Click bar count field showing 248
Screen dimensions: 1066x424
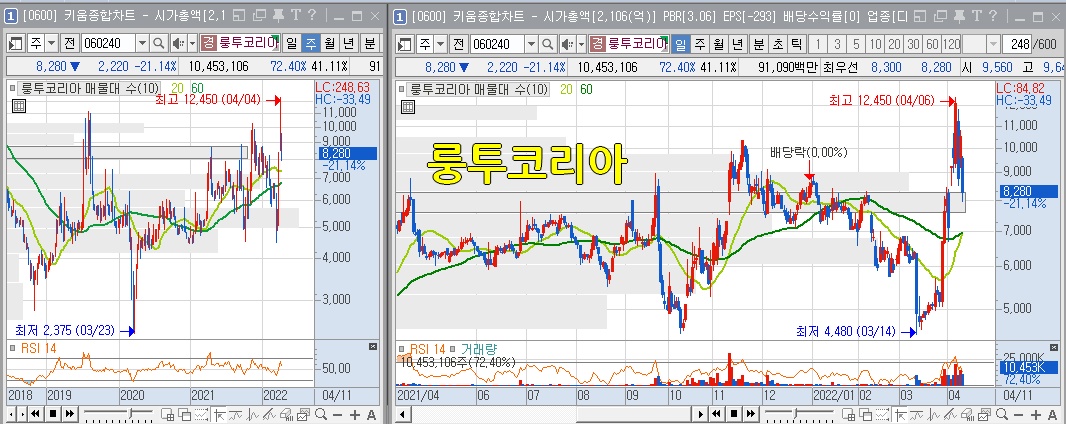pos(1017,44)
